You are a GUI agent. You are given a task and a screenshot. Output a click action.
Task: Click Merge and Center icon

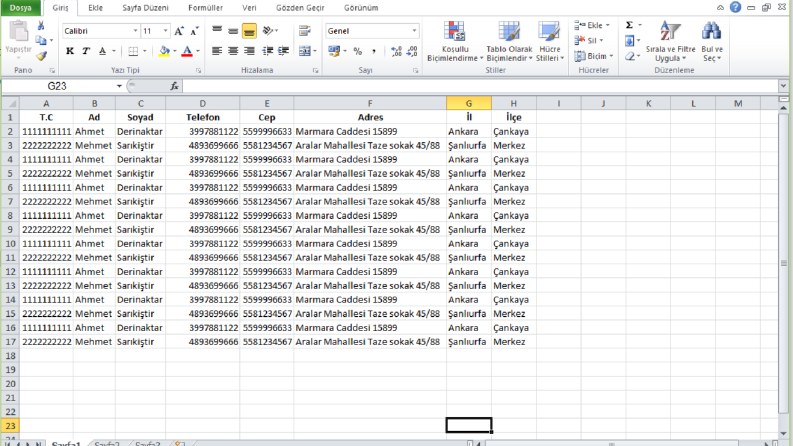tap(305, 51)
